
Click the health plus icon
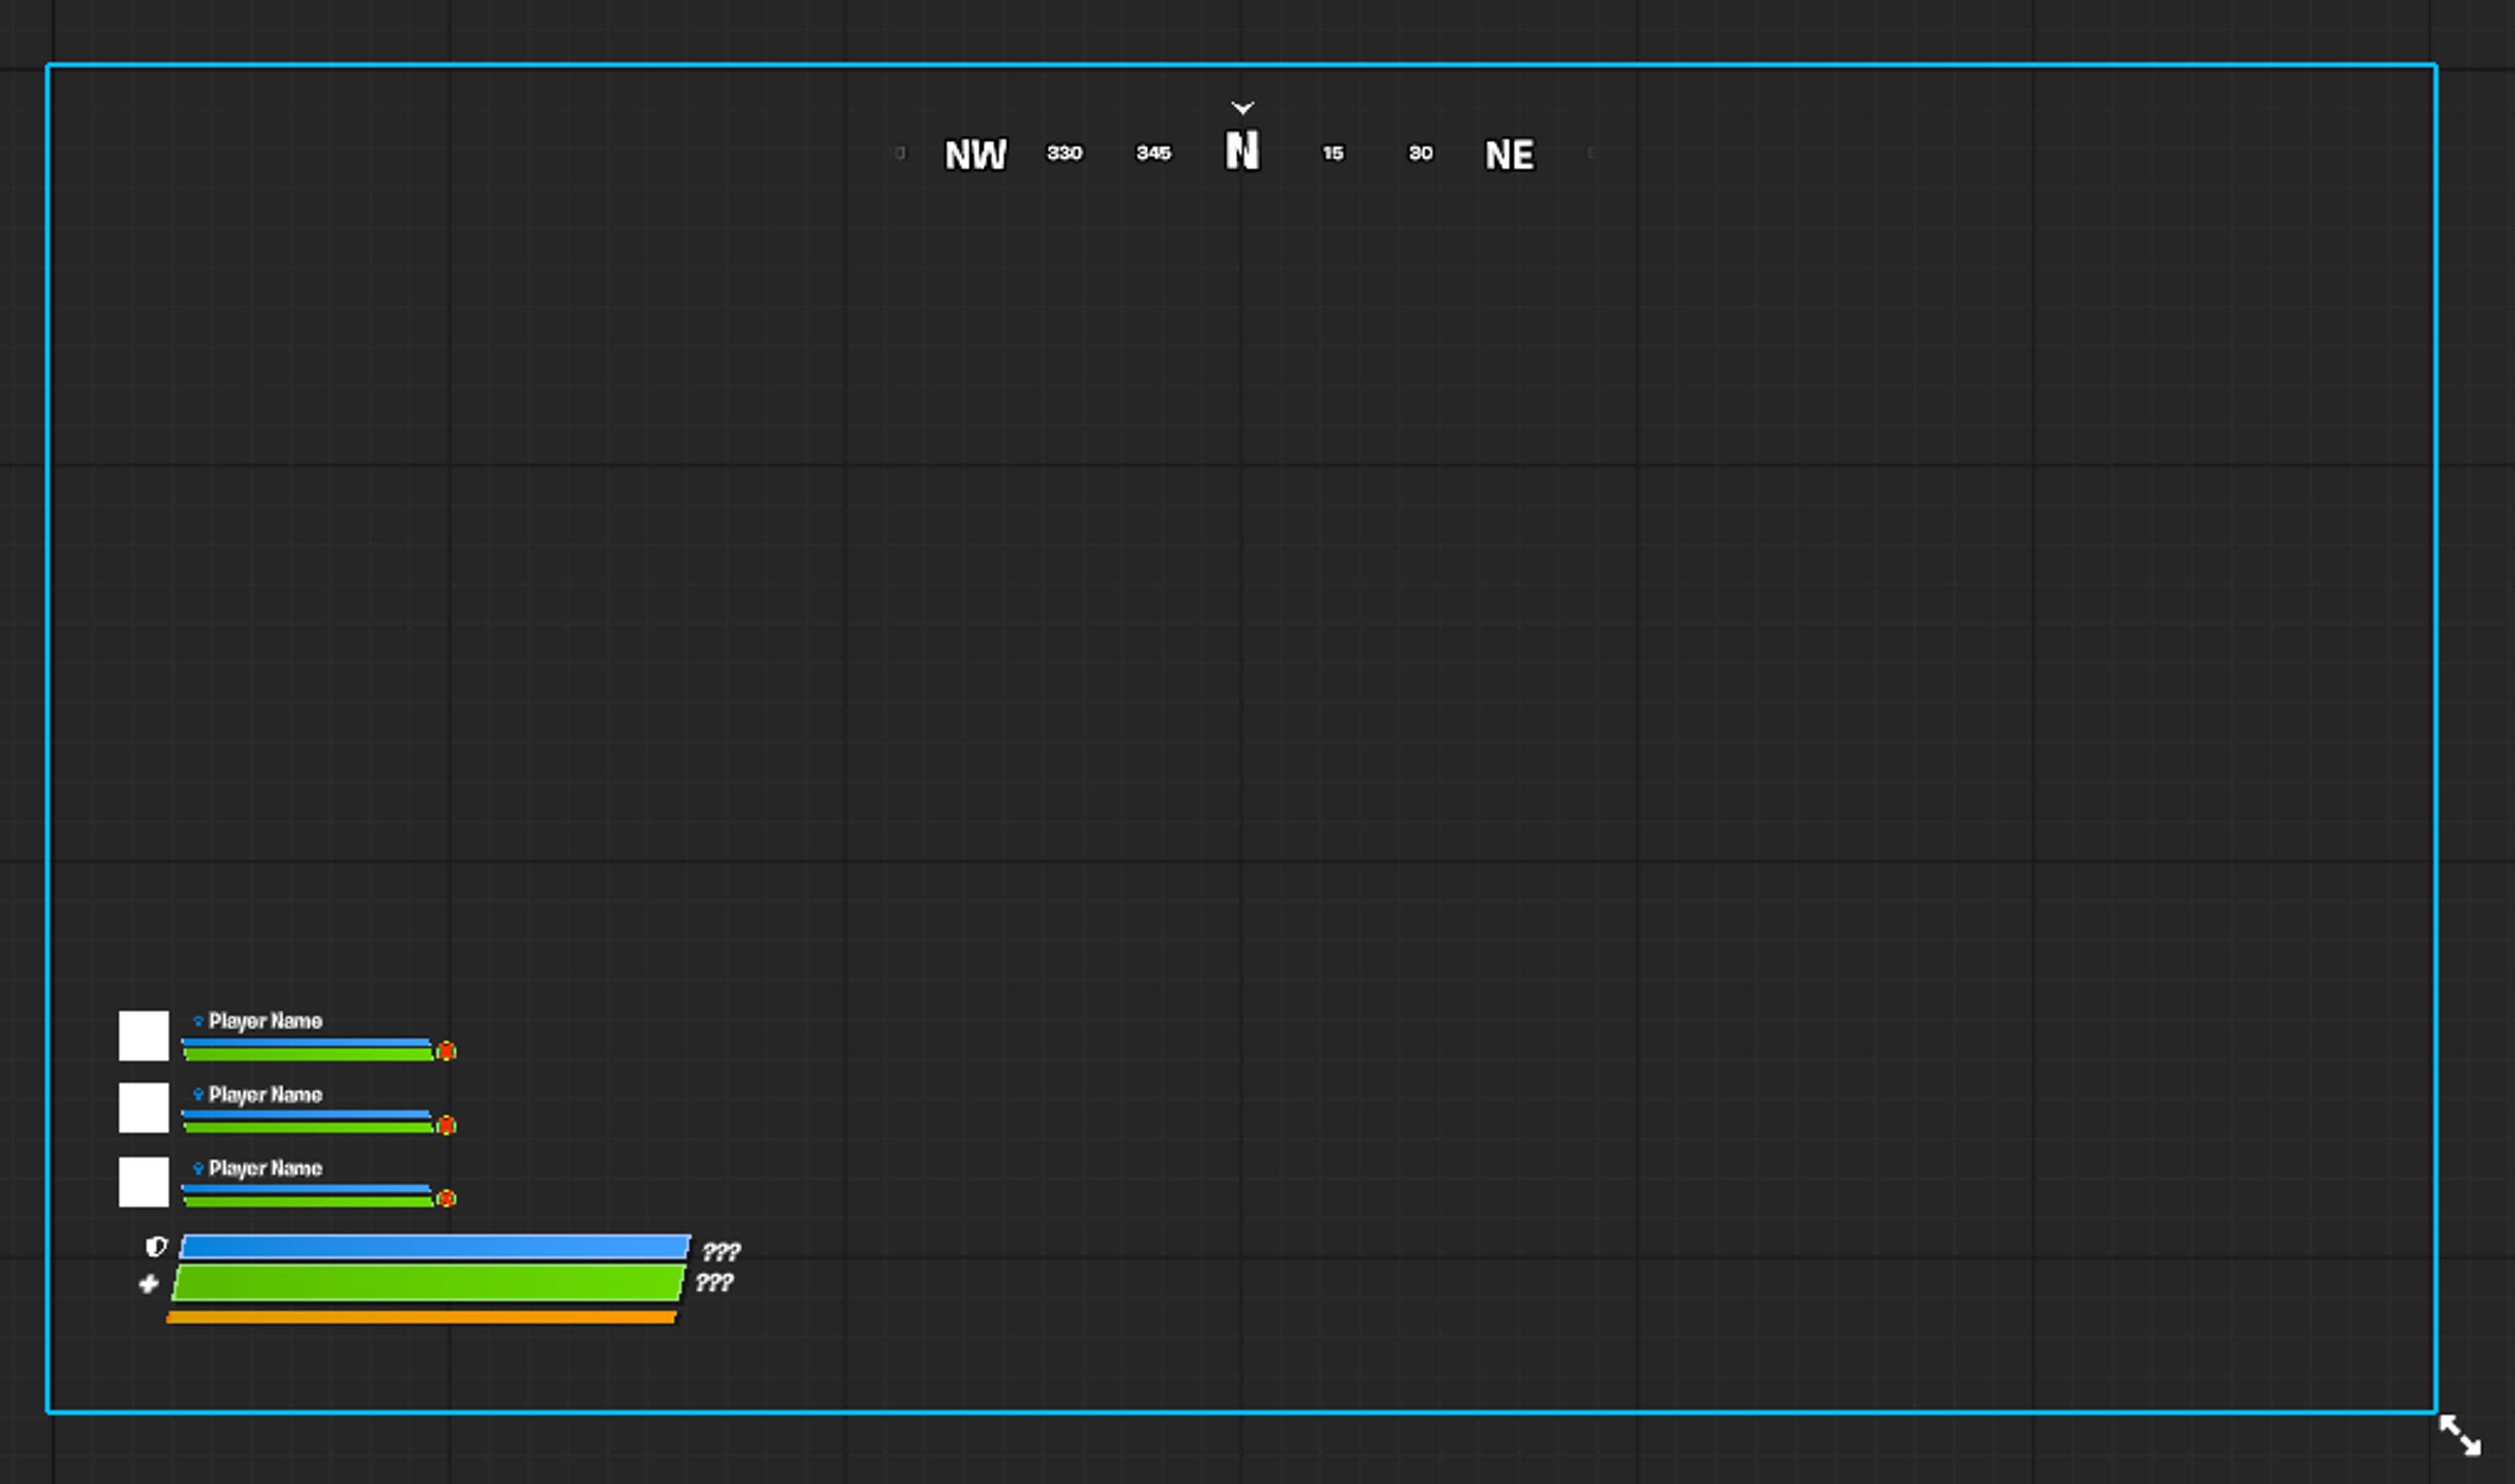tap(148, 1285)
